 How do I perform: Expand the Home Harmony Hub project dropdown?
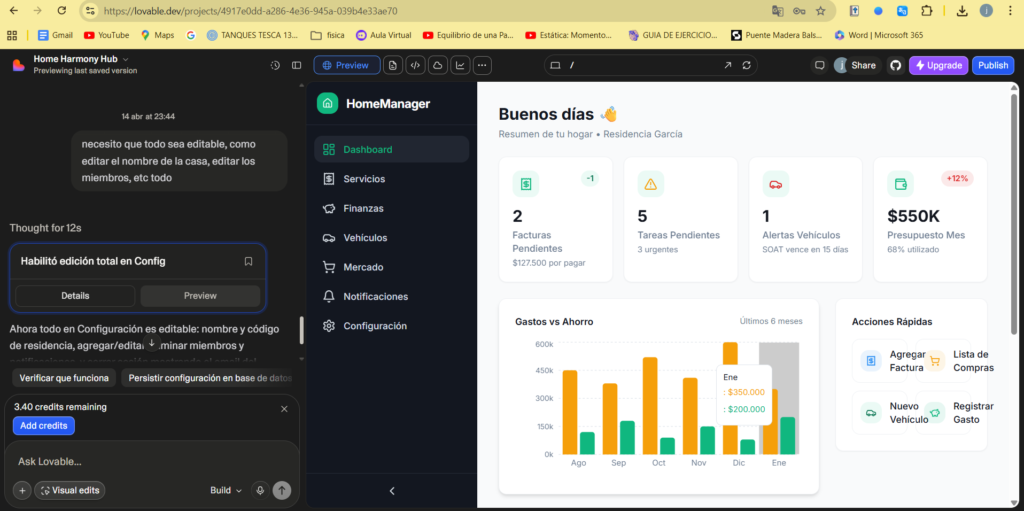click(126, 59)
